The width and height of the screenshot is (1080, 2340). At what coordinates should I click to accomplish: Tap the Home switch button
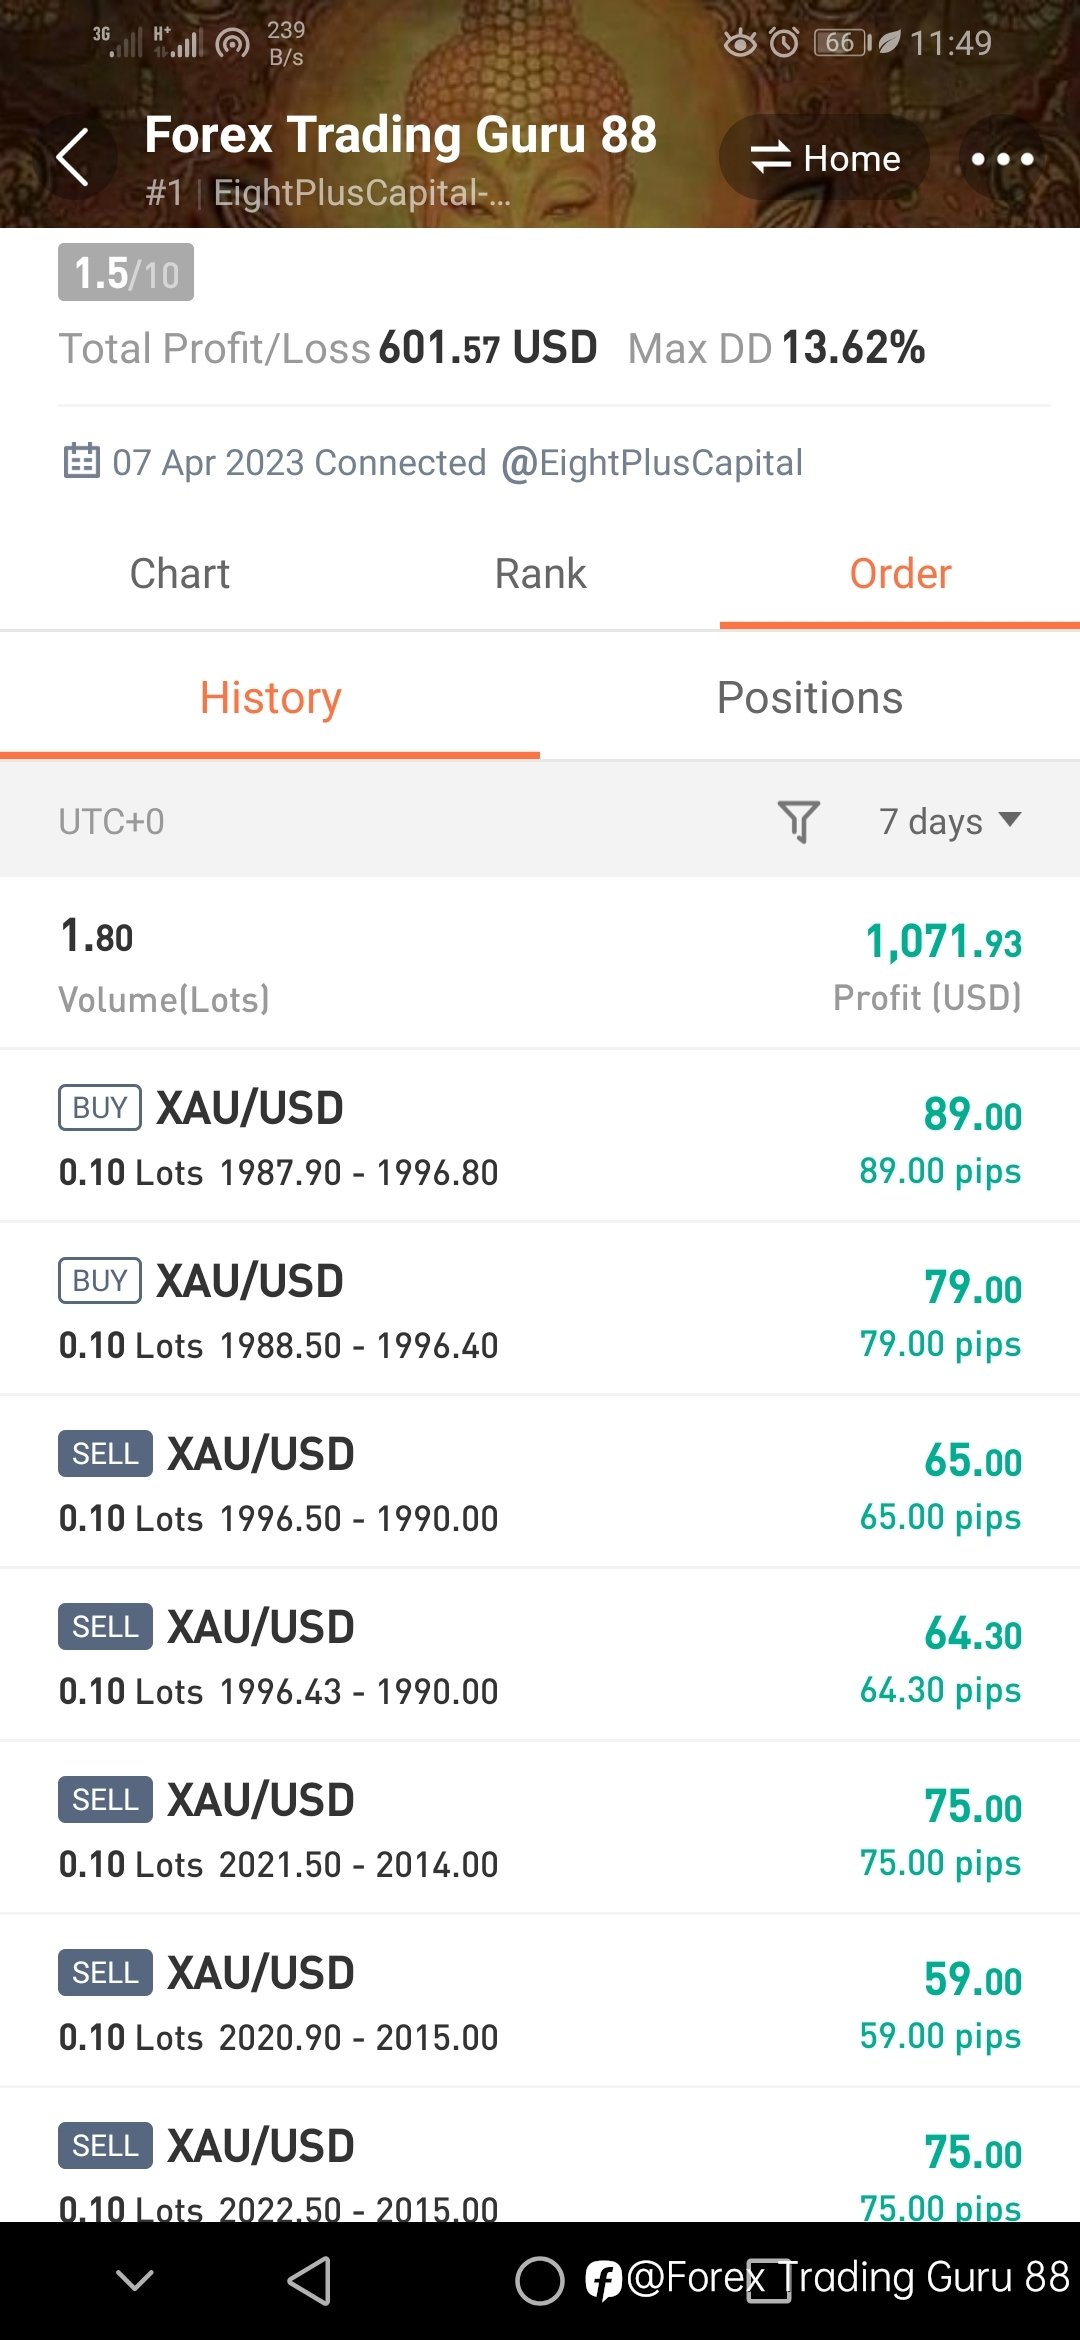coord(825,158)
